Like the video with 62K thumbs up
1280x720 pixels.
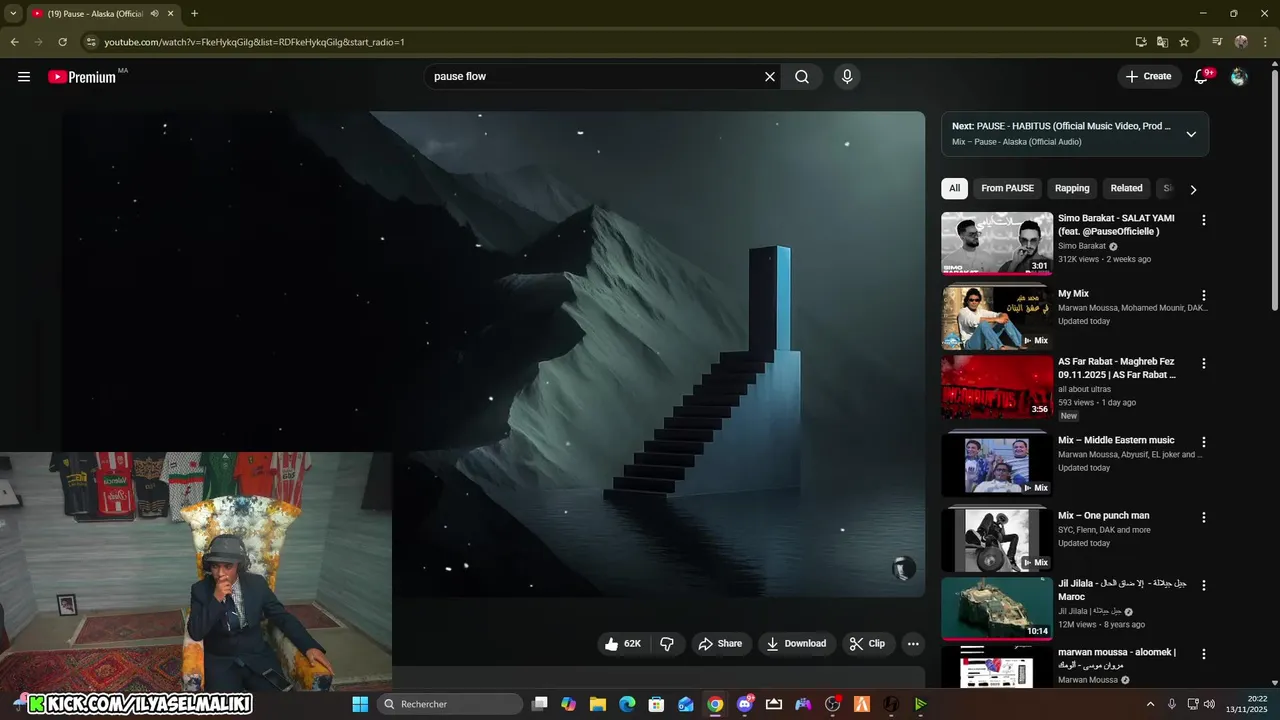[624, 644]
